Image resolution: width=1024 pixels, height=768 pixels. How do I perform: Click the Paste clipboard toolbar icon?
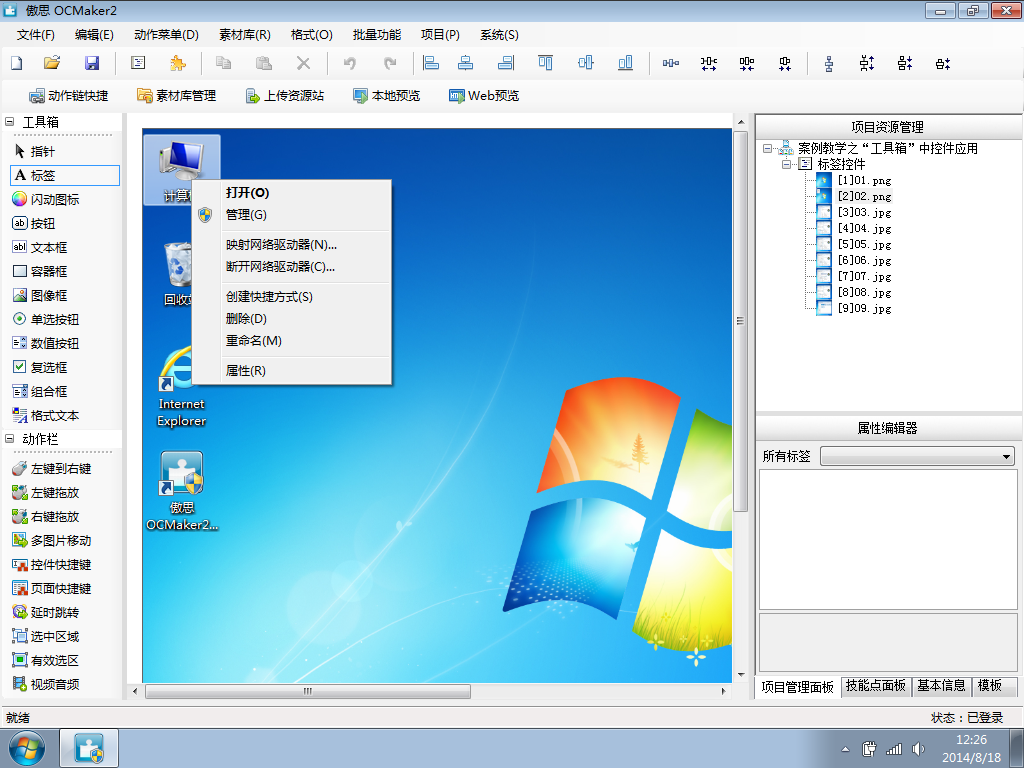pyautogui.click(x=264, y=63)
